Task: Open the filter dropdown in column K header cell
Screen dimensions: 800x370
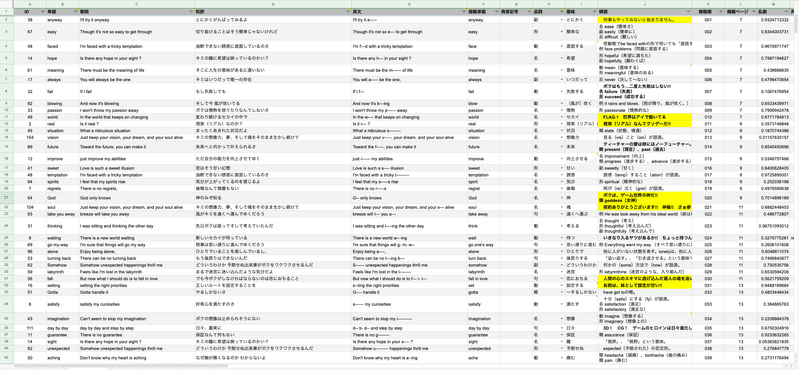Action: tap(721, 11)
